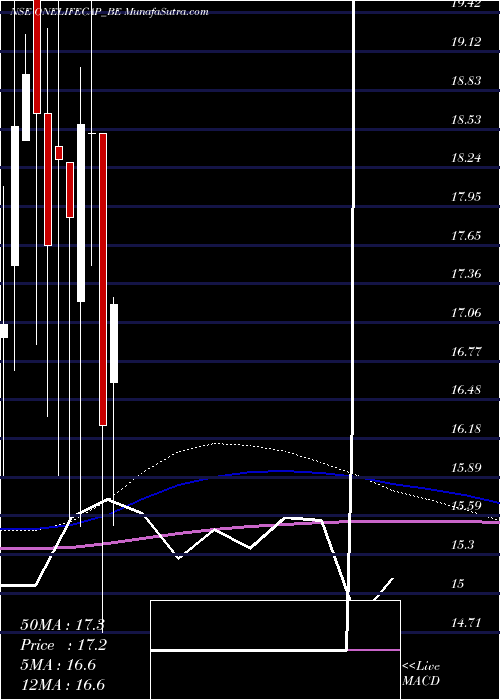
Task: Click the 15.89 price axis label
Action: [x=466, y=467]
